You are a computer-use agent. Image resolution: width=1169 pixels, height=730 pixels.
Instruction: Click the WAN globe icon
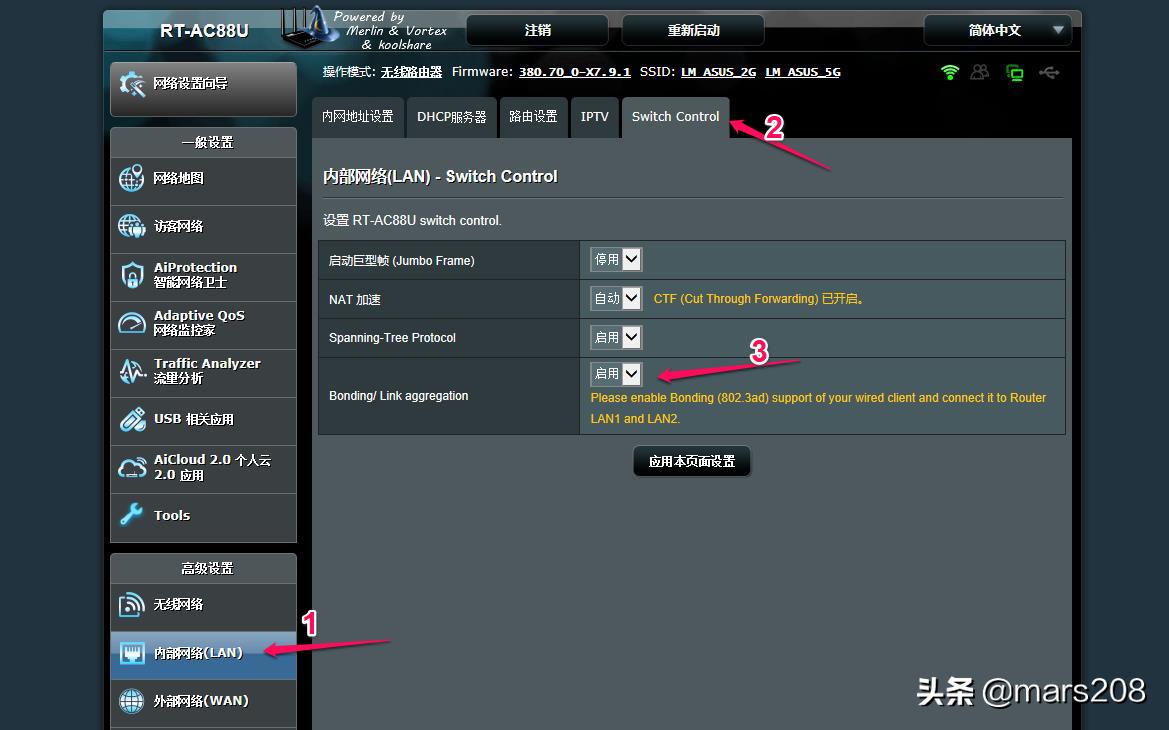(x=132, y=701)
